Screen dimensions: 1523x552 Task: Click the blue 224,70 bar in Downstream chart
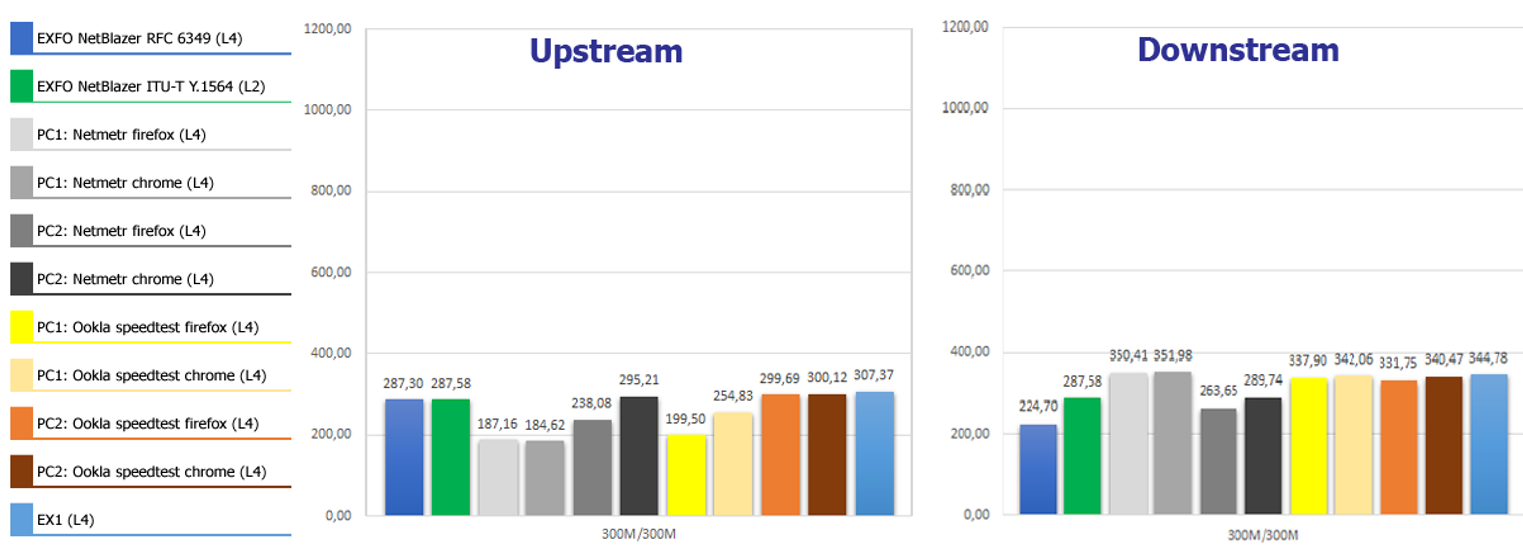[x=1038, y=469]
